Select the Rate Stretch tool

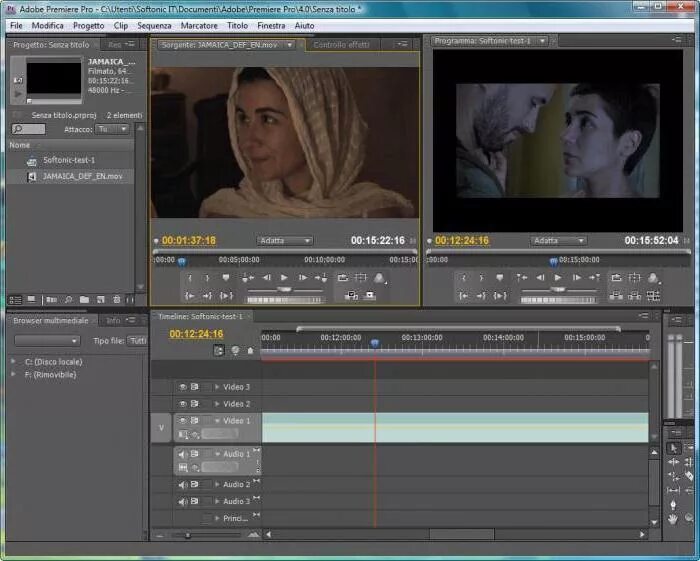[673, 476]
